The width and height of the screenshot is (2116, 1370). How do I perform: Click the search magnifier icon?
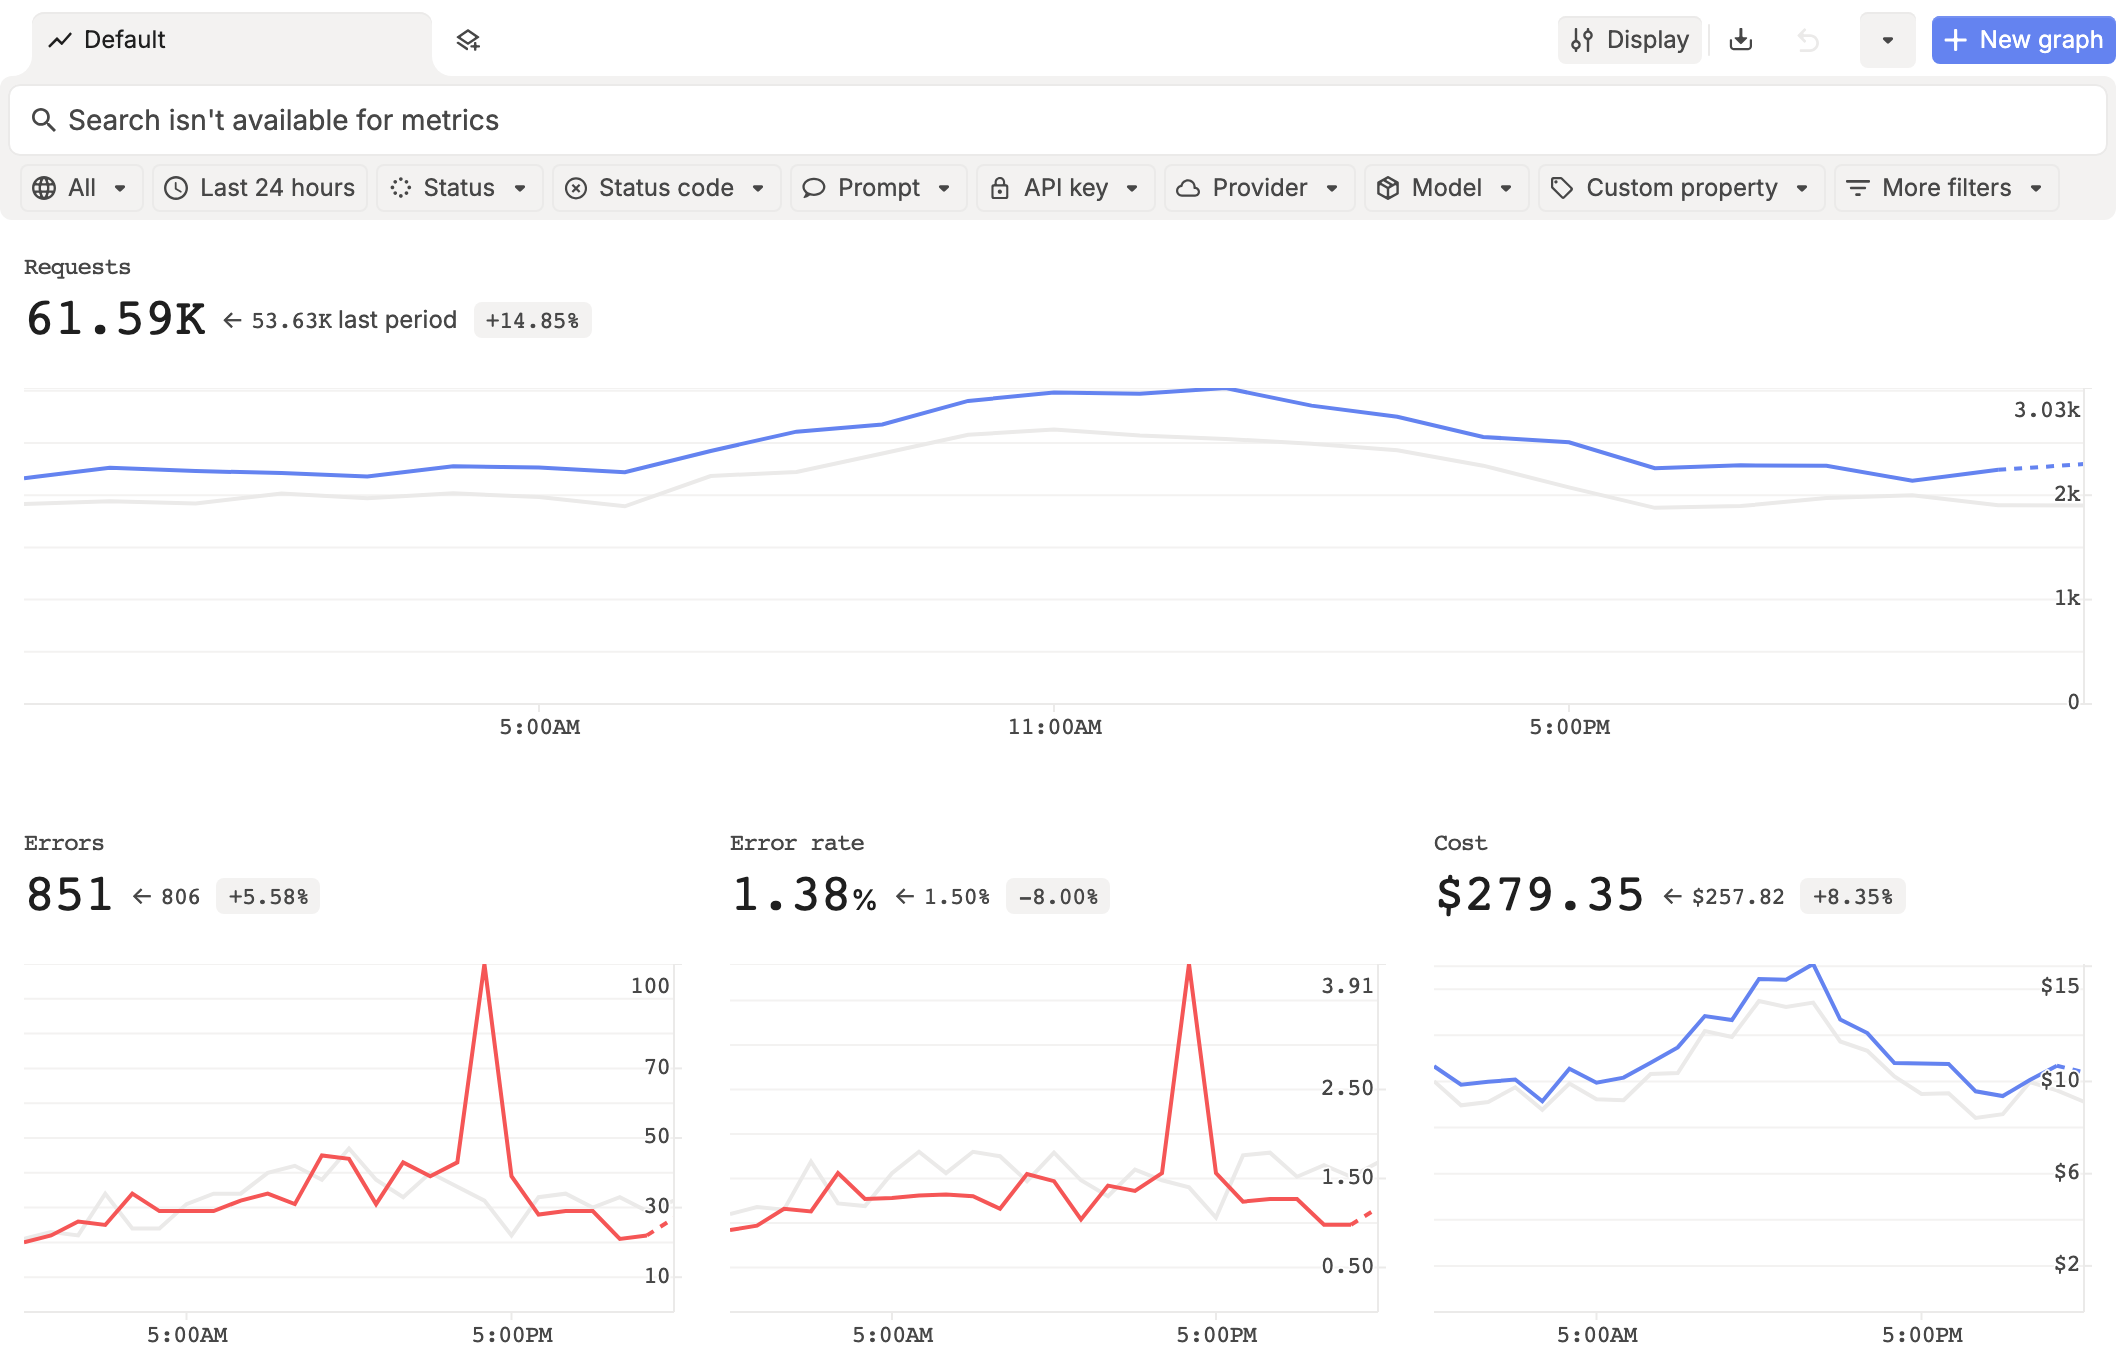(43, 120)
